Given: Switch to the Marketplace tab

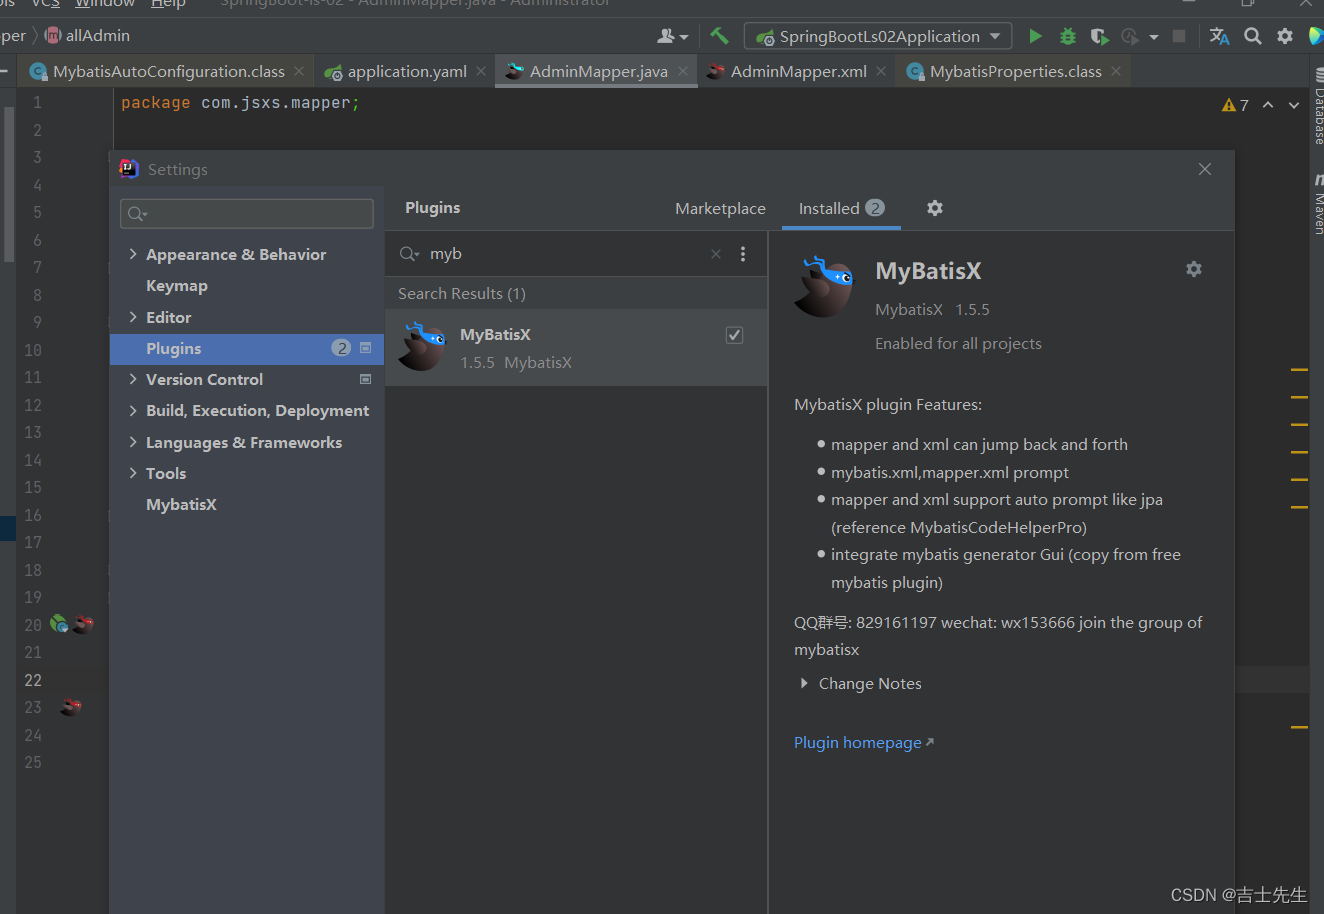Looking at the screenshot, I should pyautogui.click(x=720, y=208).
